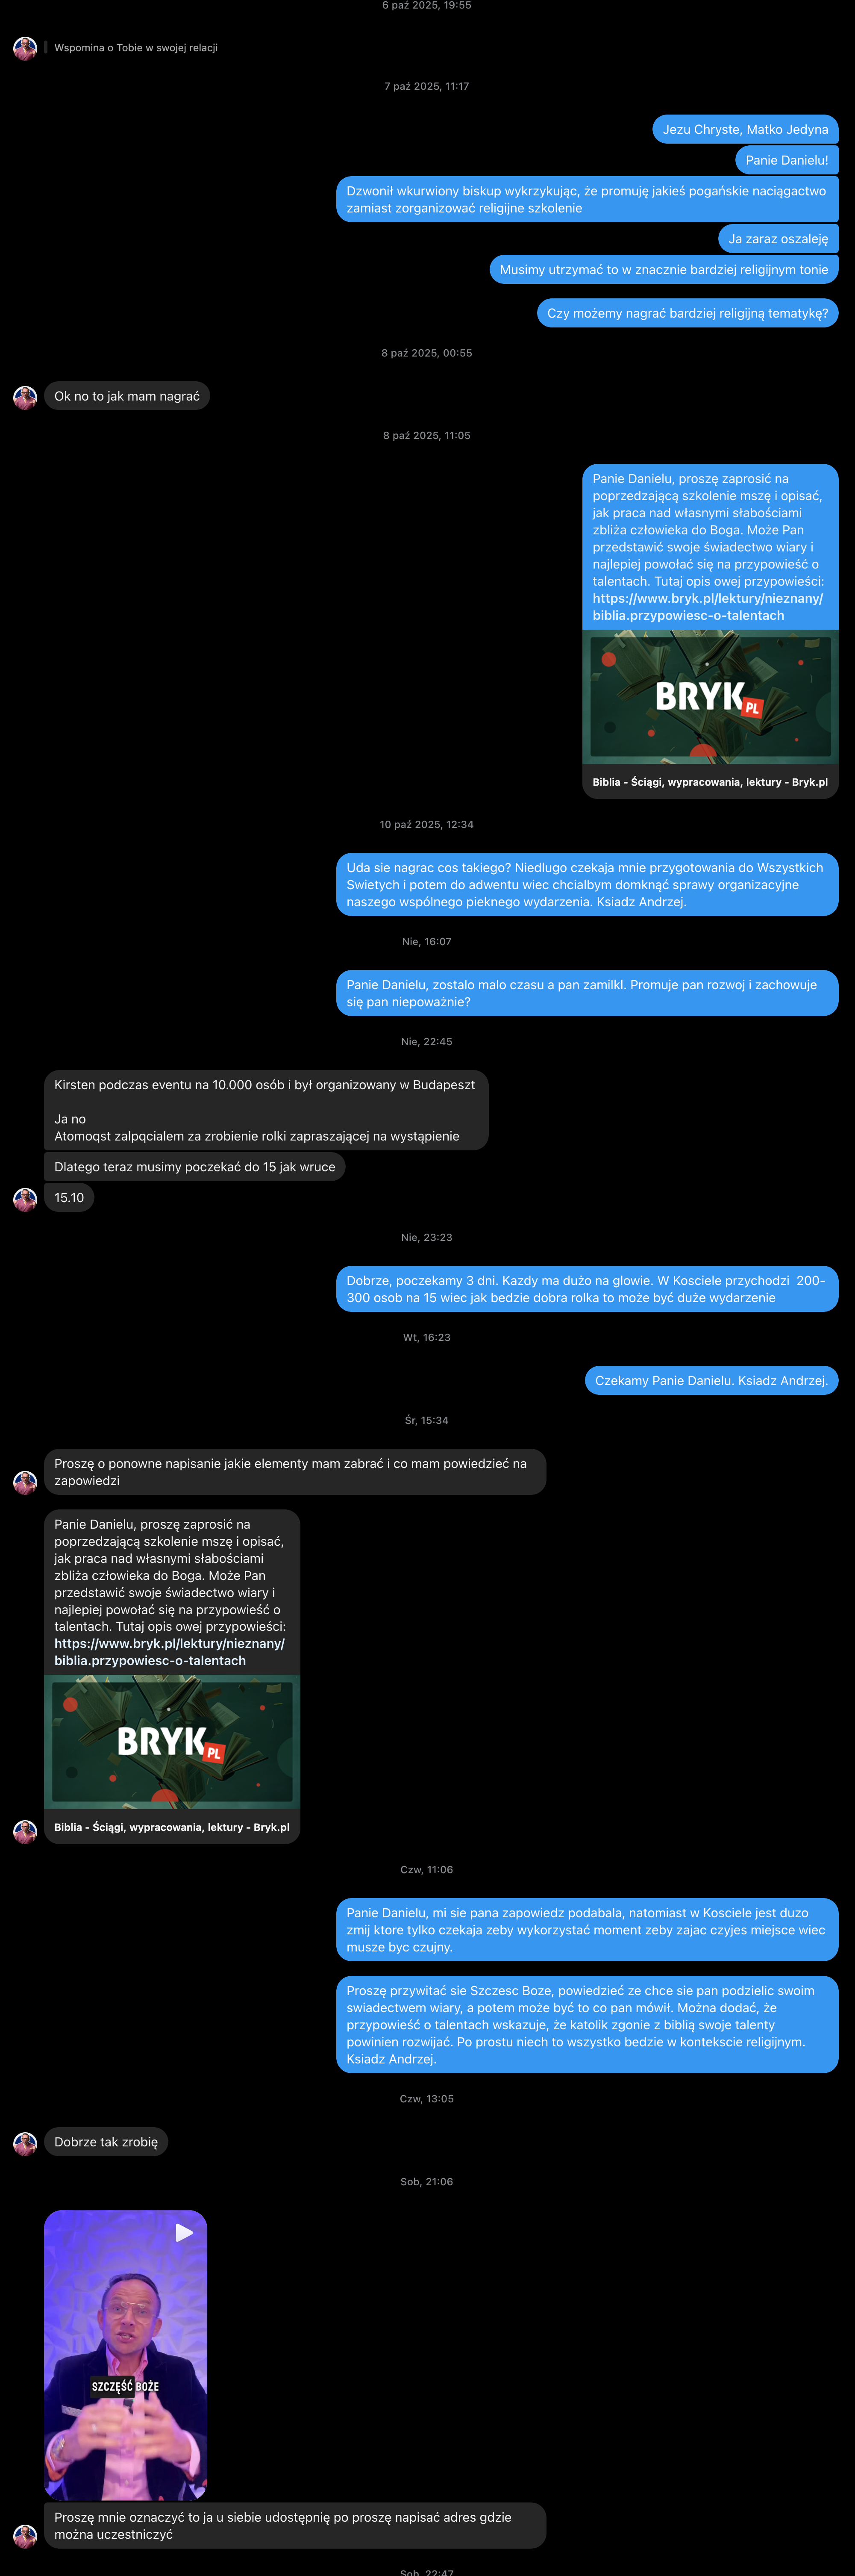Screen dimensions: 855x2576
Task: Open the received bryk.pl link in gray bubble
Action: pyautogui.click(x=169, y=1652)
